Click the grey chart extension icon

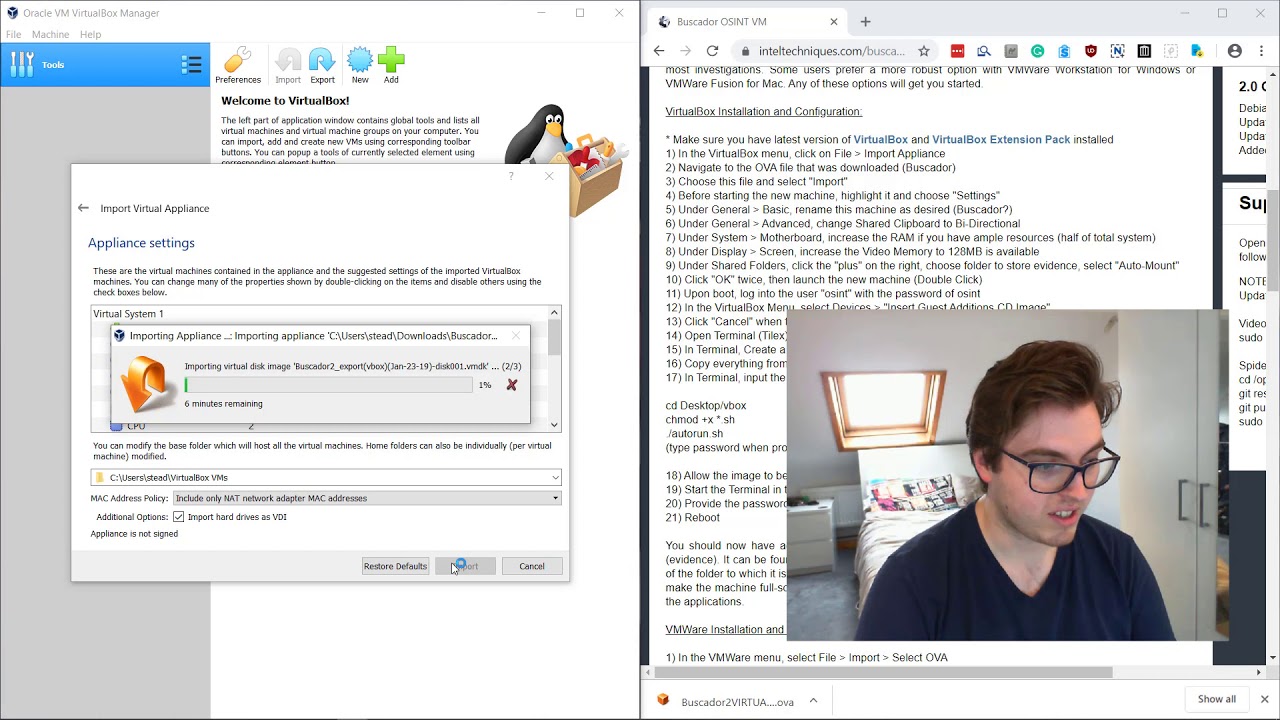[x=1011, y=51]
